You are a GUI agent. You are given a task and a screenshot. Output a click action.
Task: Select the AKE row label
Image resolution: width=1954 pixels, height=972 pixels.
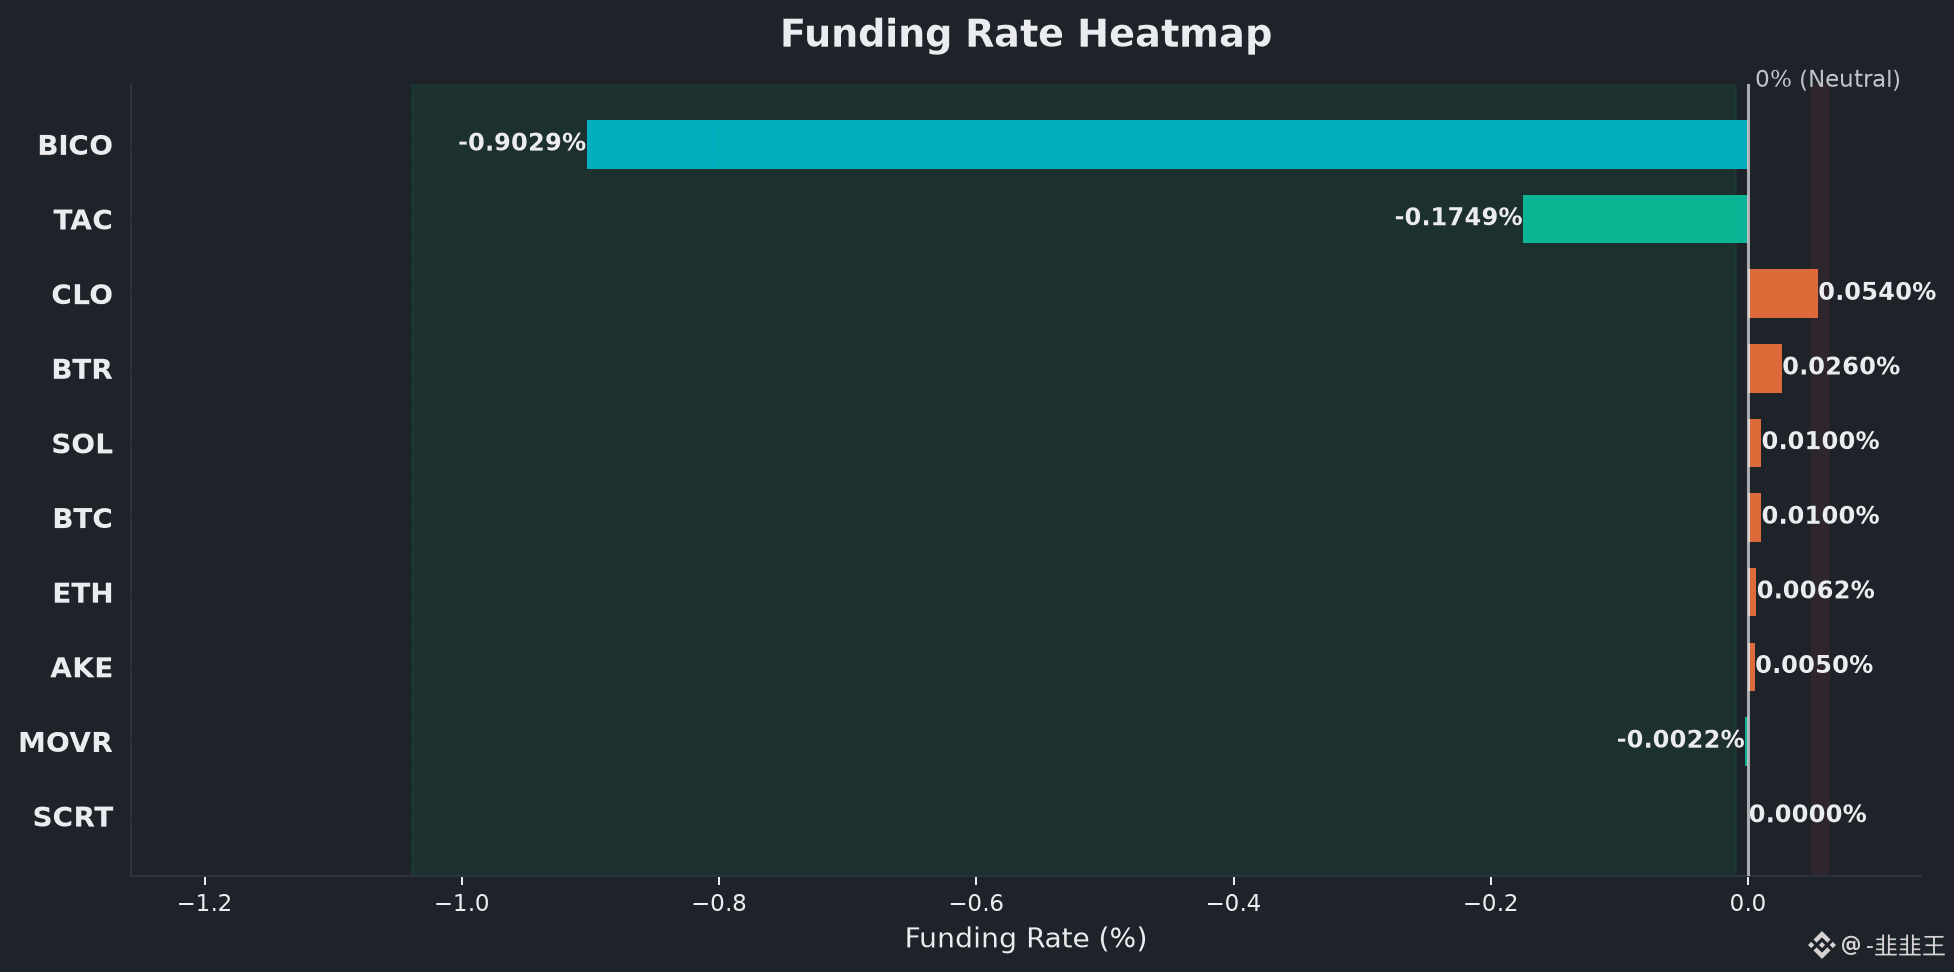click(x=82, y=668)
